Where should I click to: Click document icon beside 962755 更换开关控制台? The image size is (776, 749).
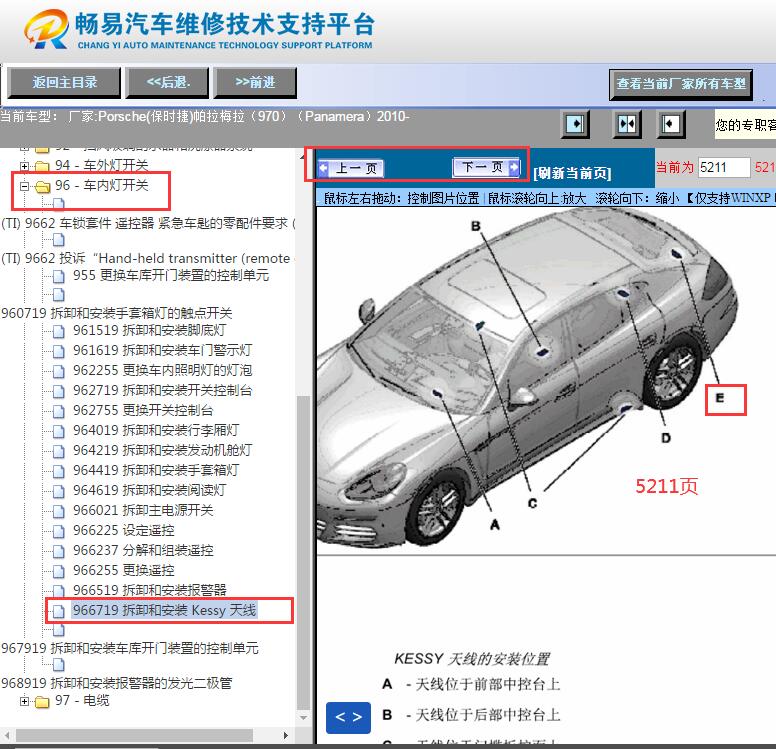pyautogui.click(x=58, y=411)
